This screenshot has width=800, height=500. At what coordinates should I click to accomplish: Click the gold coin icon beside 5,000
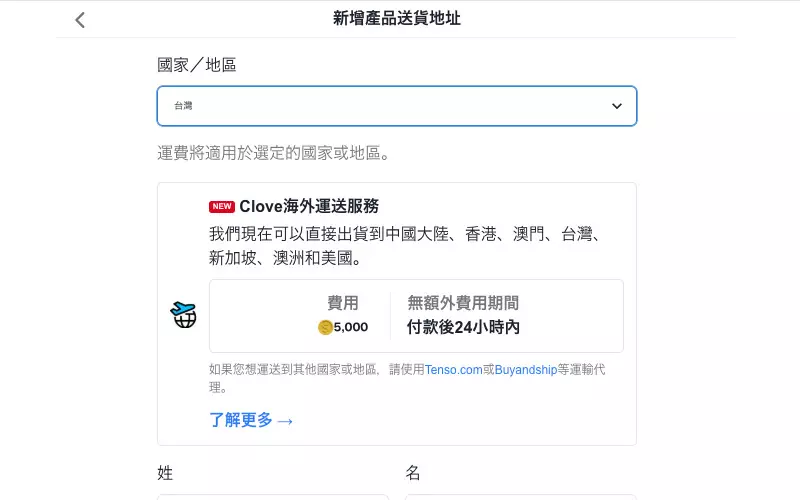(x=325, y=327)
